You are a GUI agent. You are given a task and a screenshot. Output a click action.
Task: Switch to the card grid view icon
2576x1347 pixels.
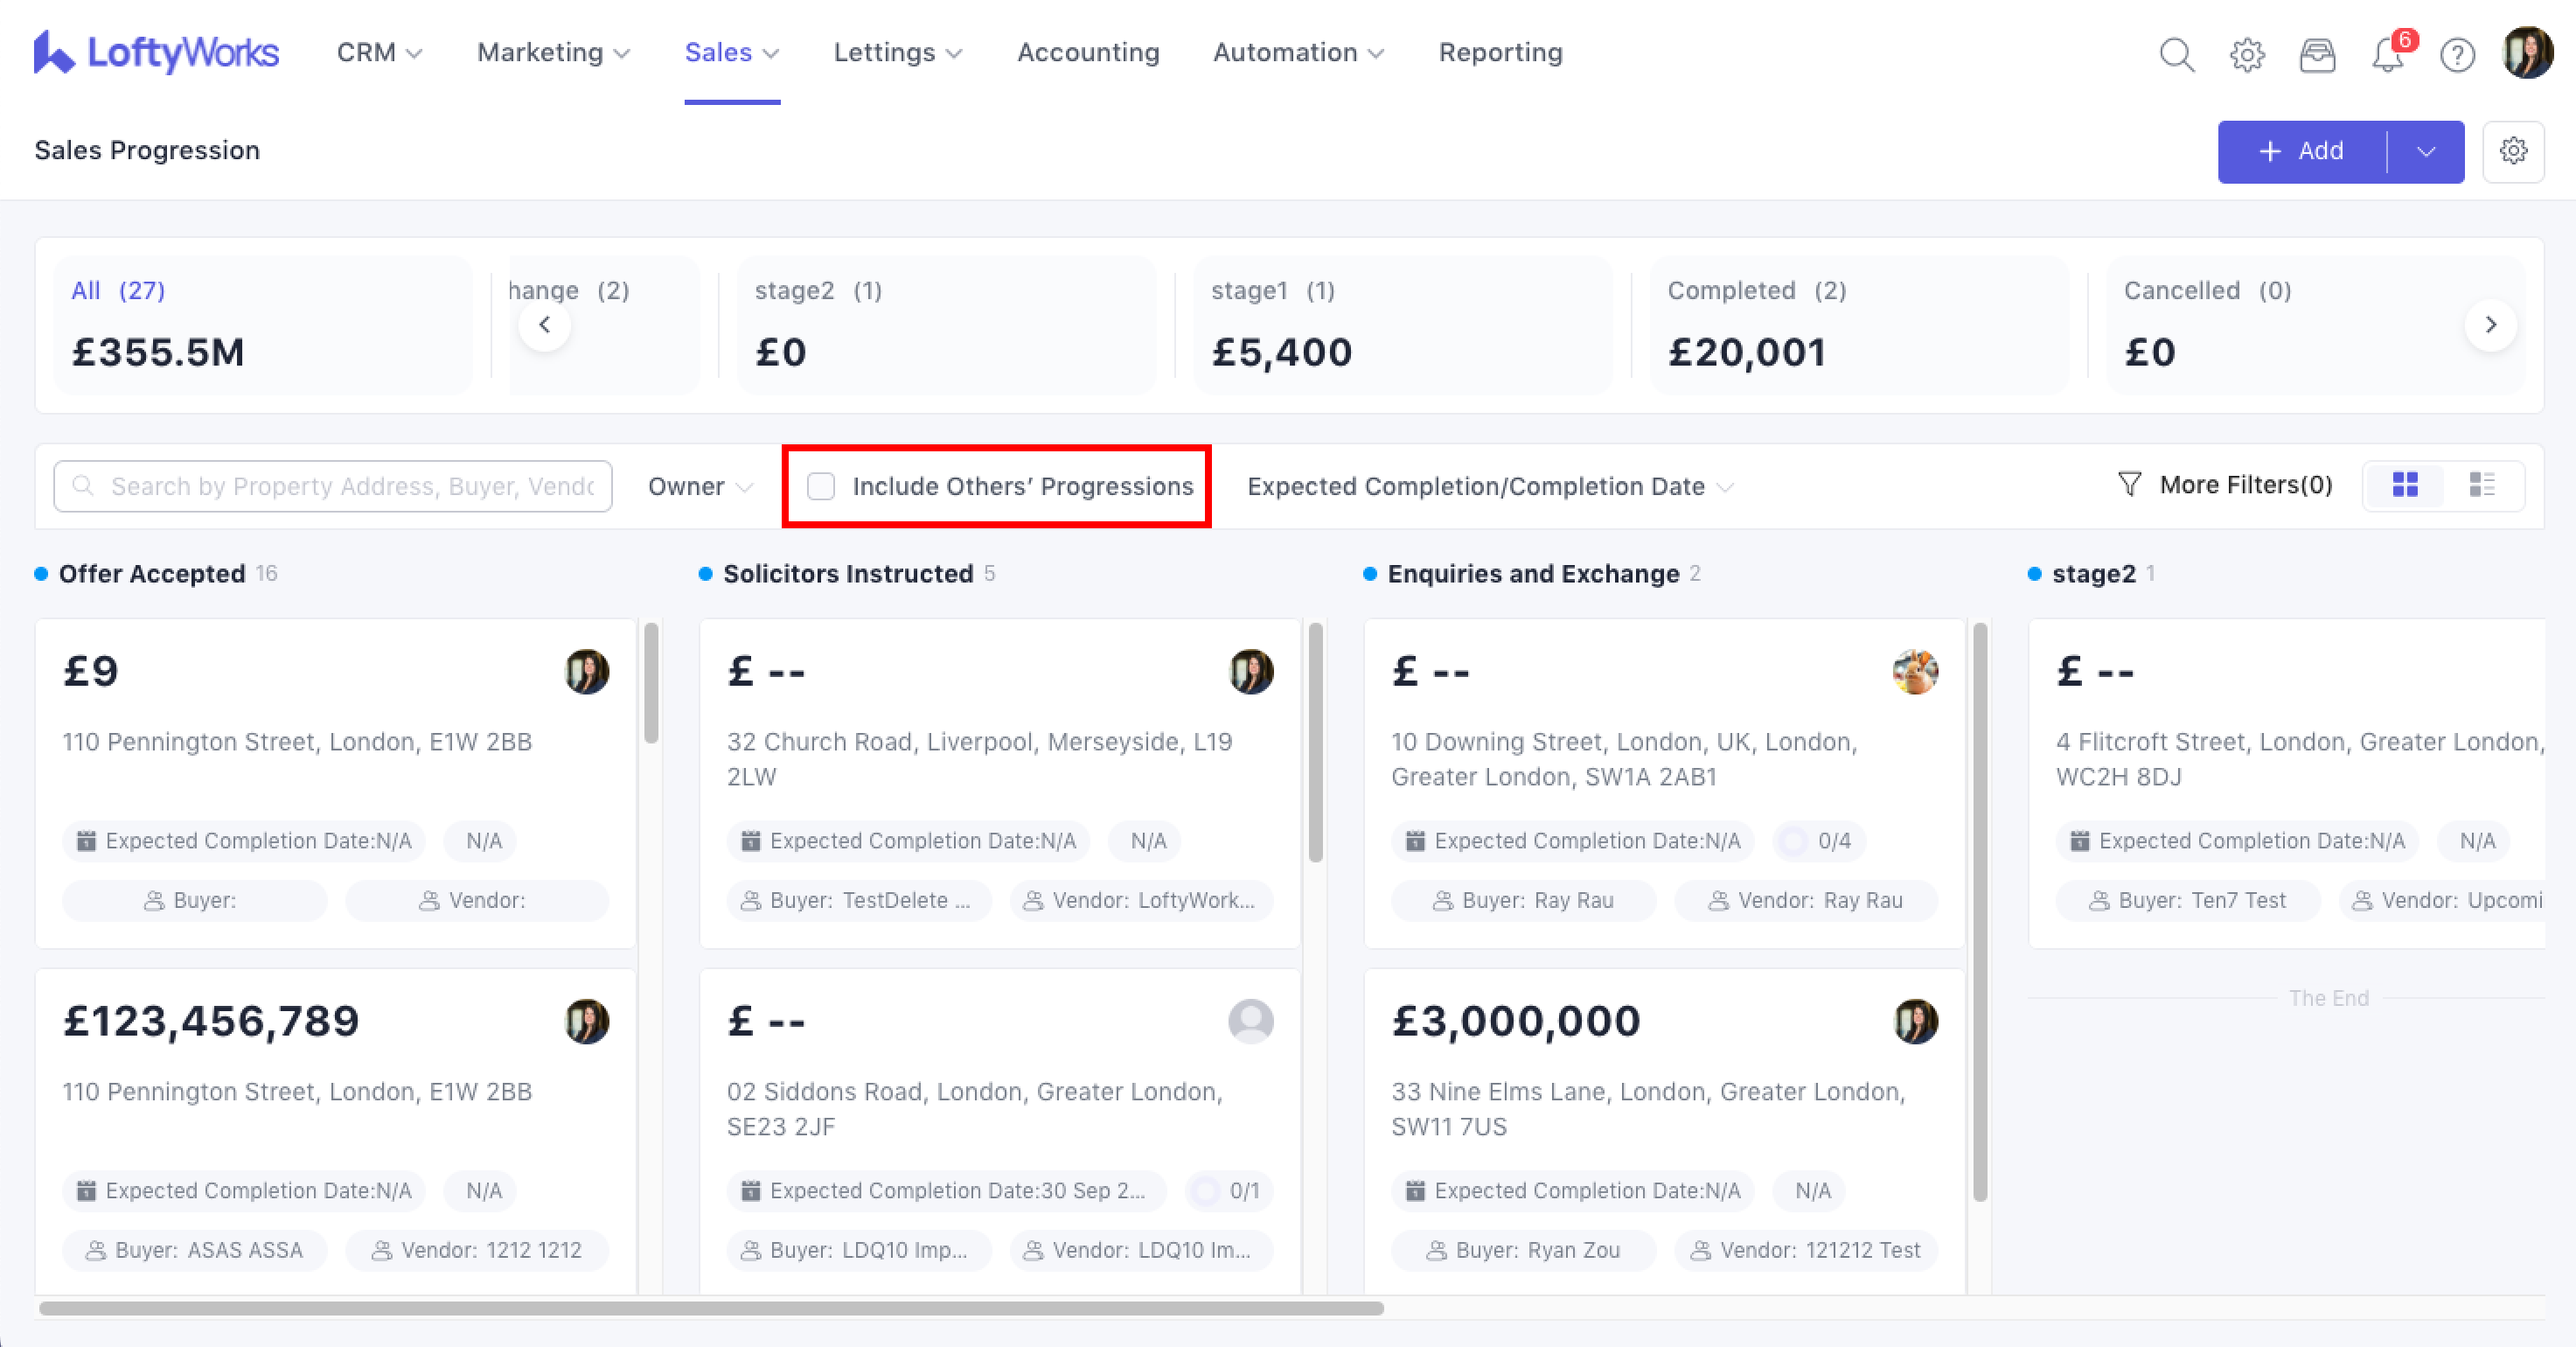pyautogui.click(x=2405, y=485)
